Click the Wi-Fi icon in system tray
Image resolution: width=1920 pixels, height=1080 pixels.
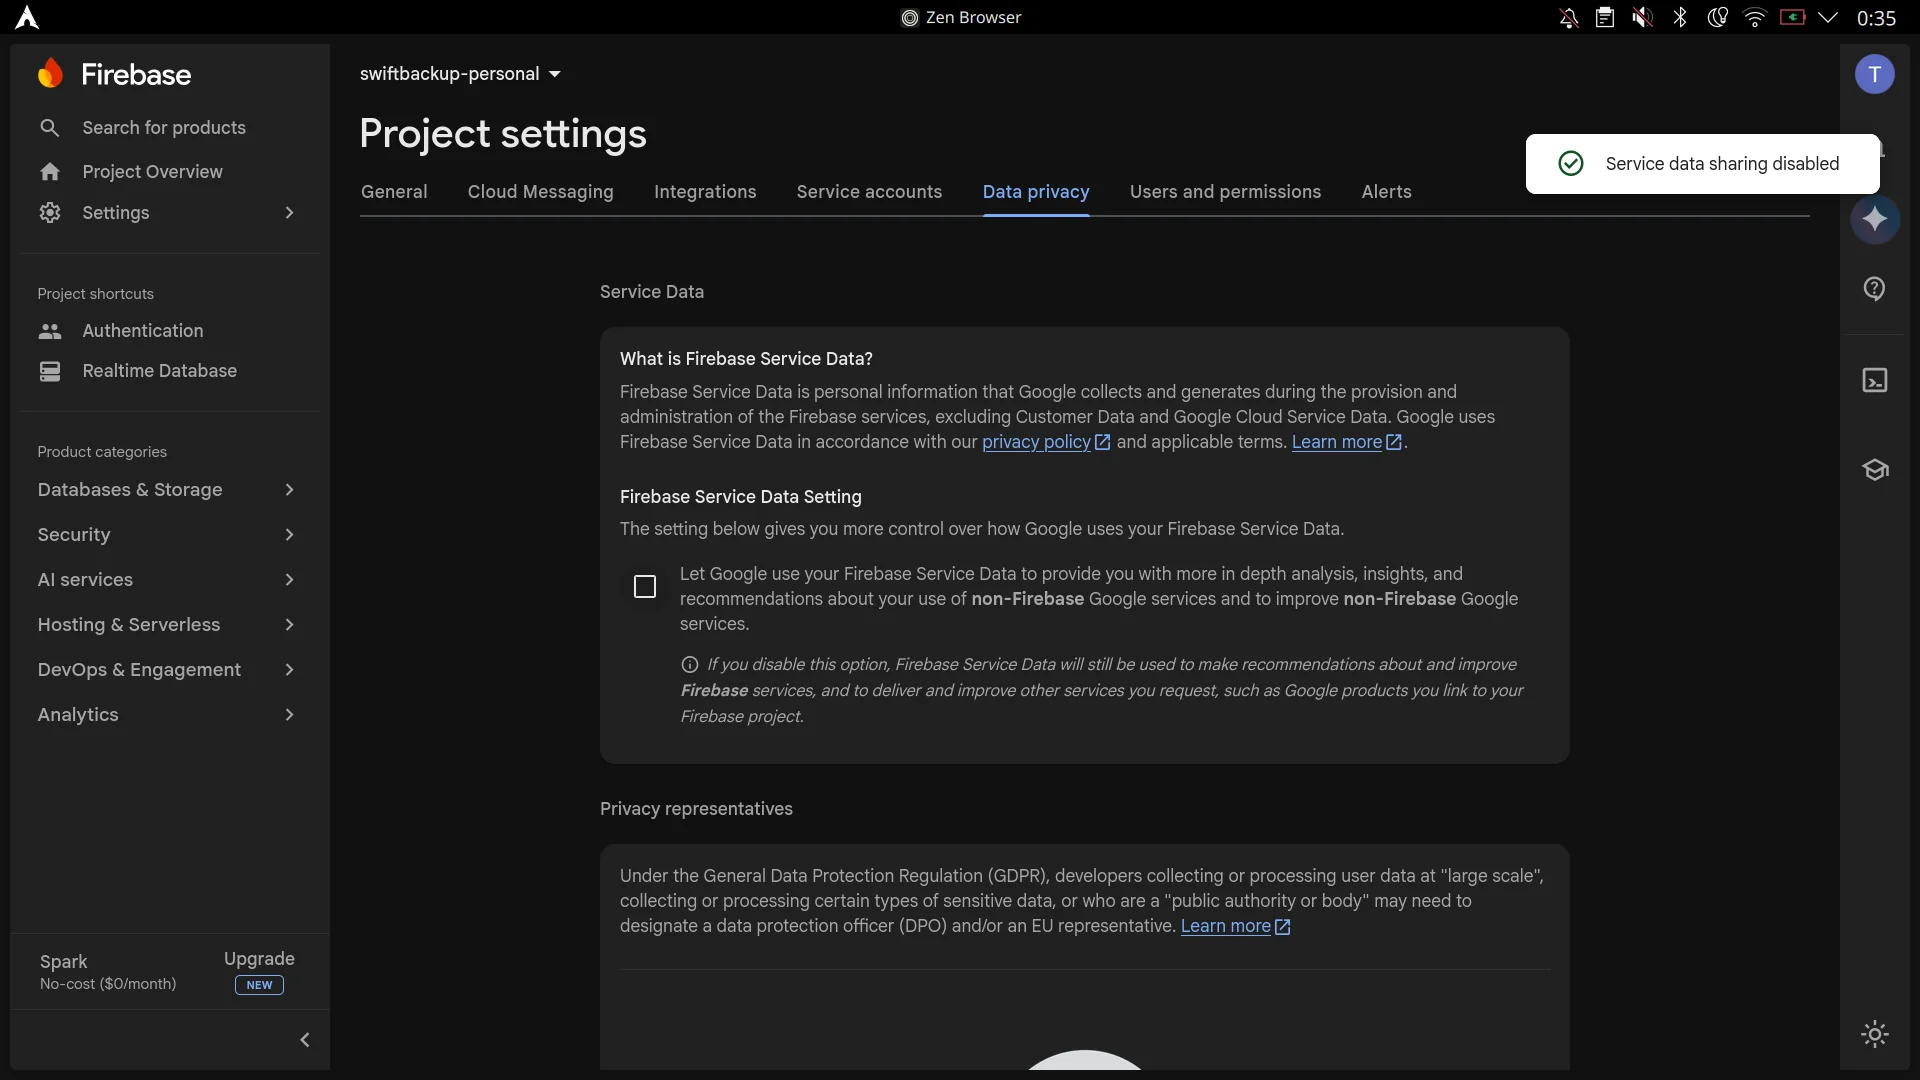1754,18
